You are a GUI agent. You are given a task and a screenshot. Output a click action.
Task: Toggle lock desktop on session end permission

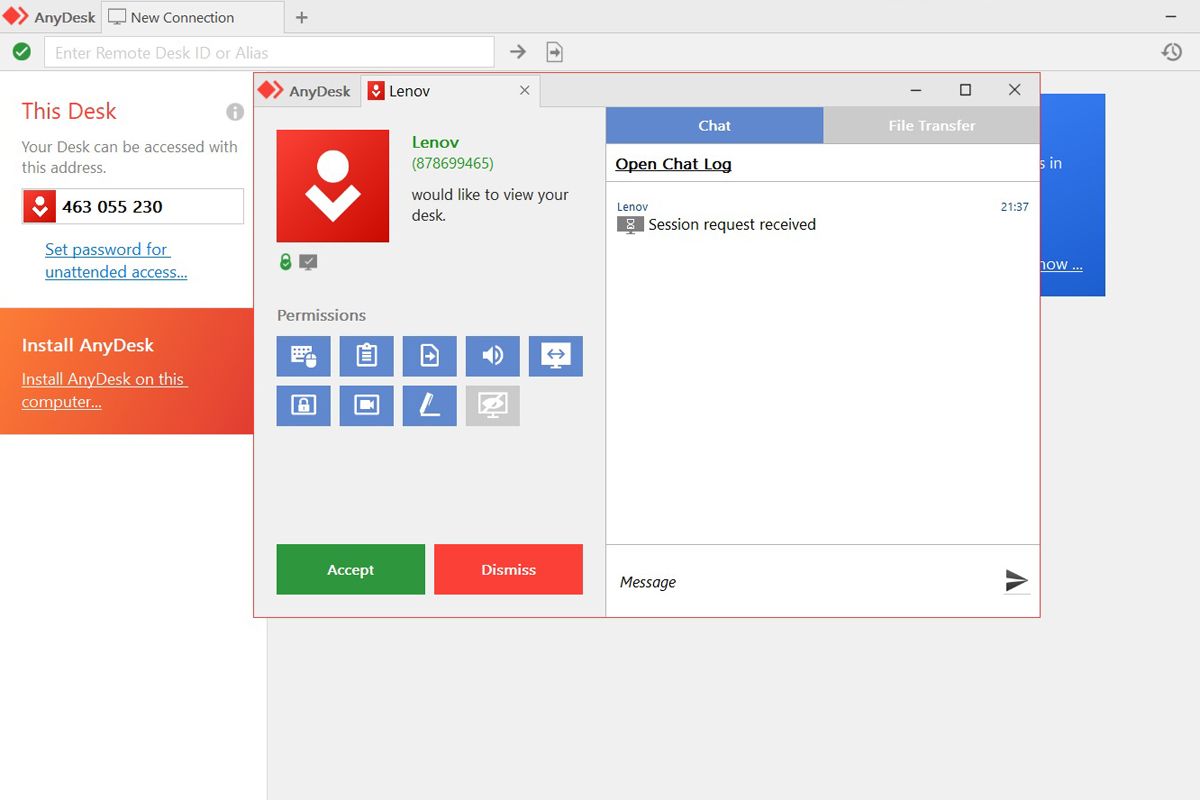point(303,405)
